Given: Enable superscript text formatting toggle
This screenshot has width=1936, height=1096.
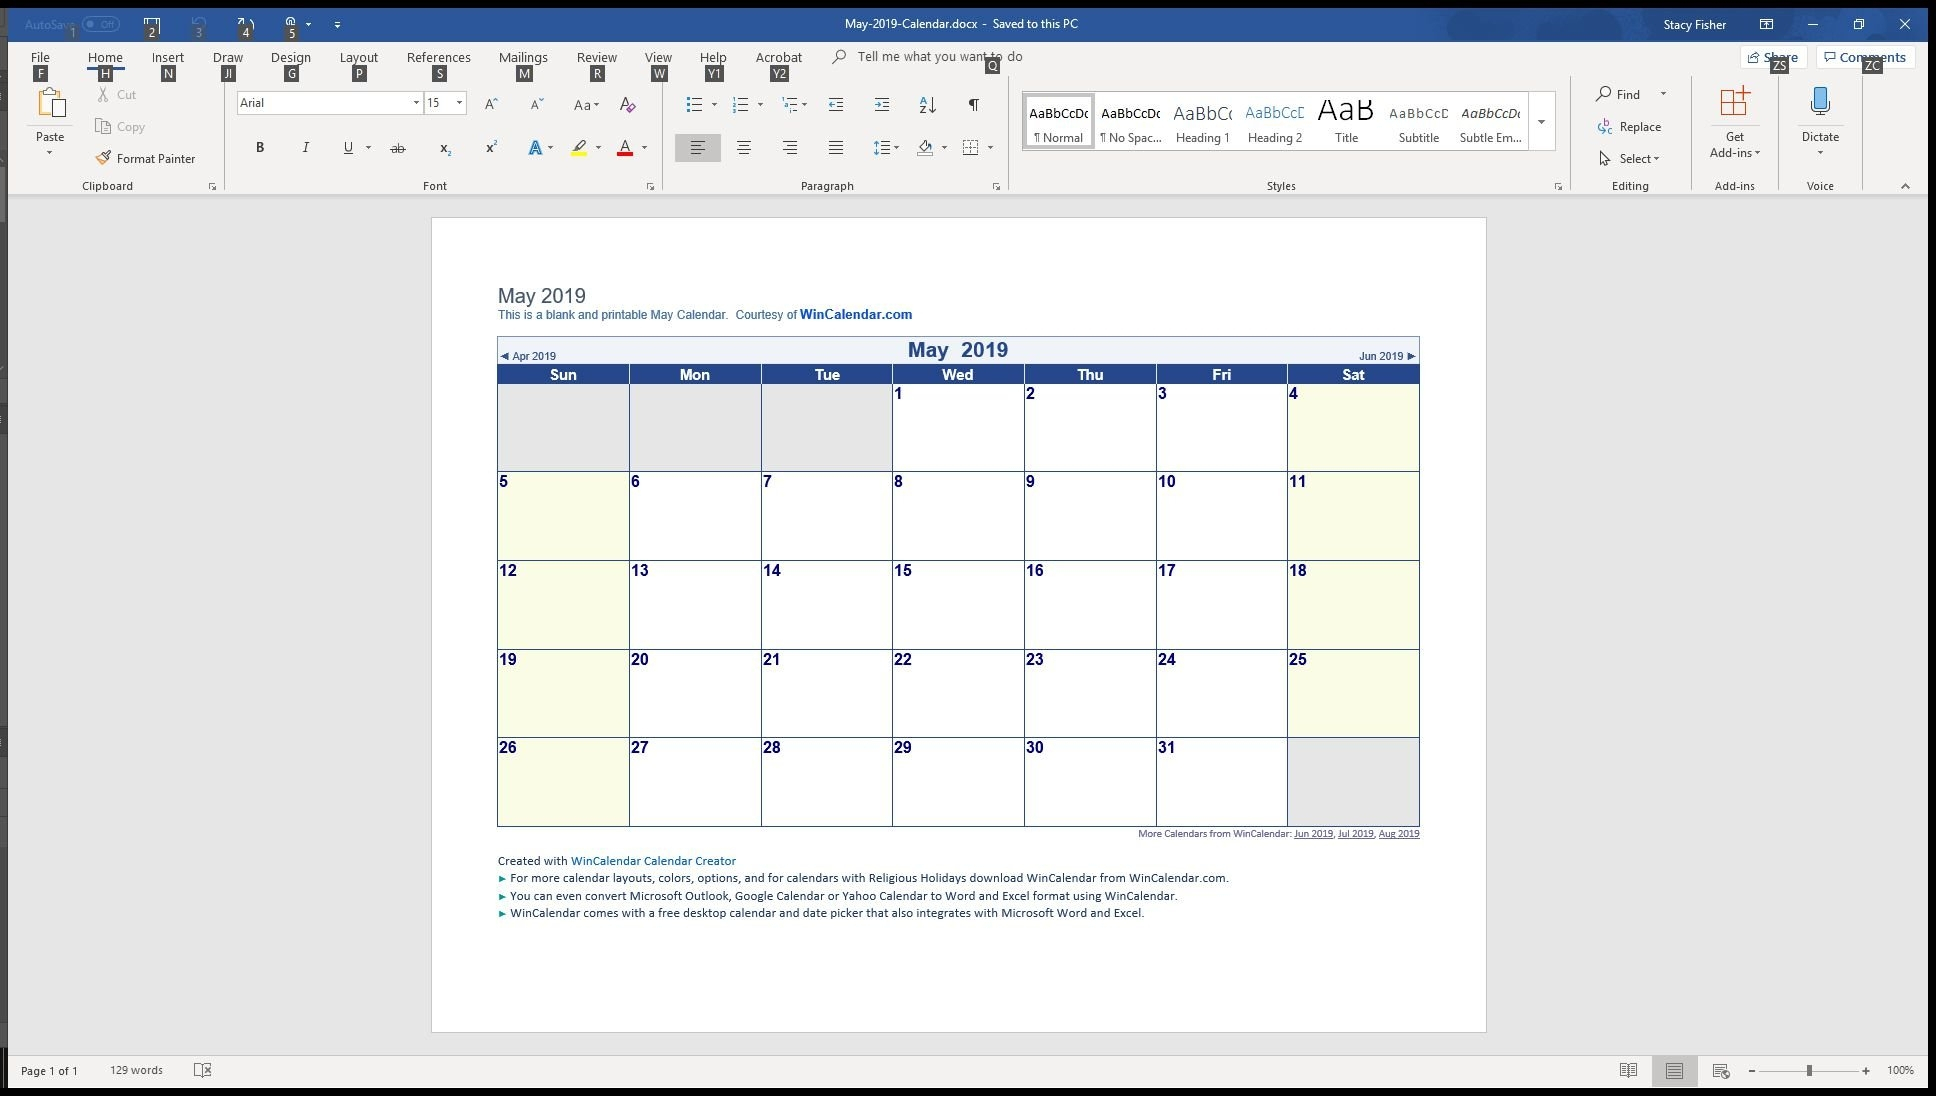Looking at the screenshot, I should tap(489, 148).
